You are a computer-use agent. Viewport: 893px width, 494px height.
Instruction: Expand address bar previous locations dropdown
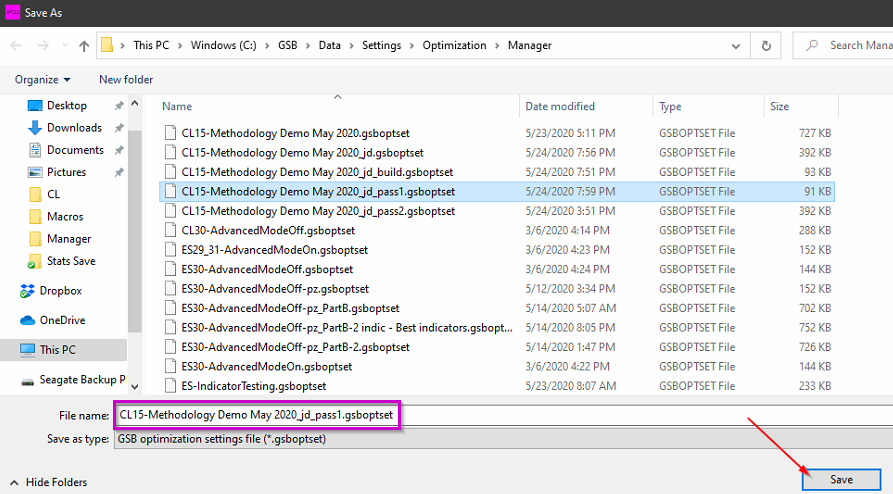737,45
